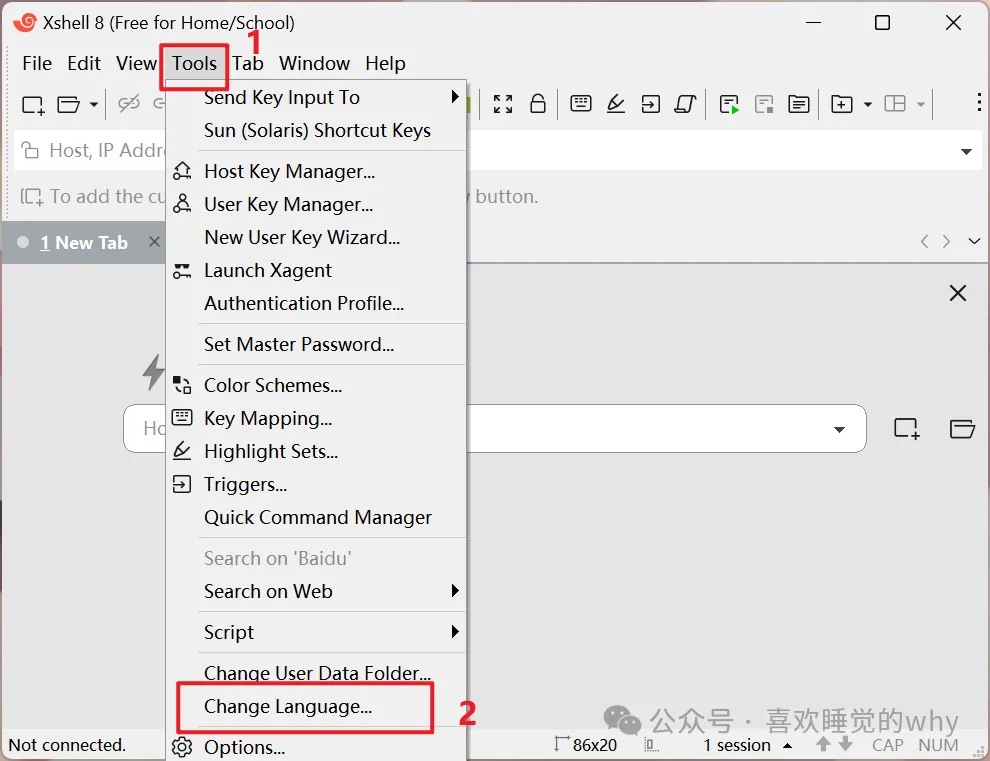Screen dimensions: 990x761
Task: Open Authentication Profile menu entry
Action: click(316, 303)
